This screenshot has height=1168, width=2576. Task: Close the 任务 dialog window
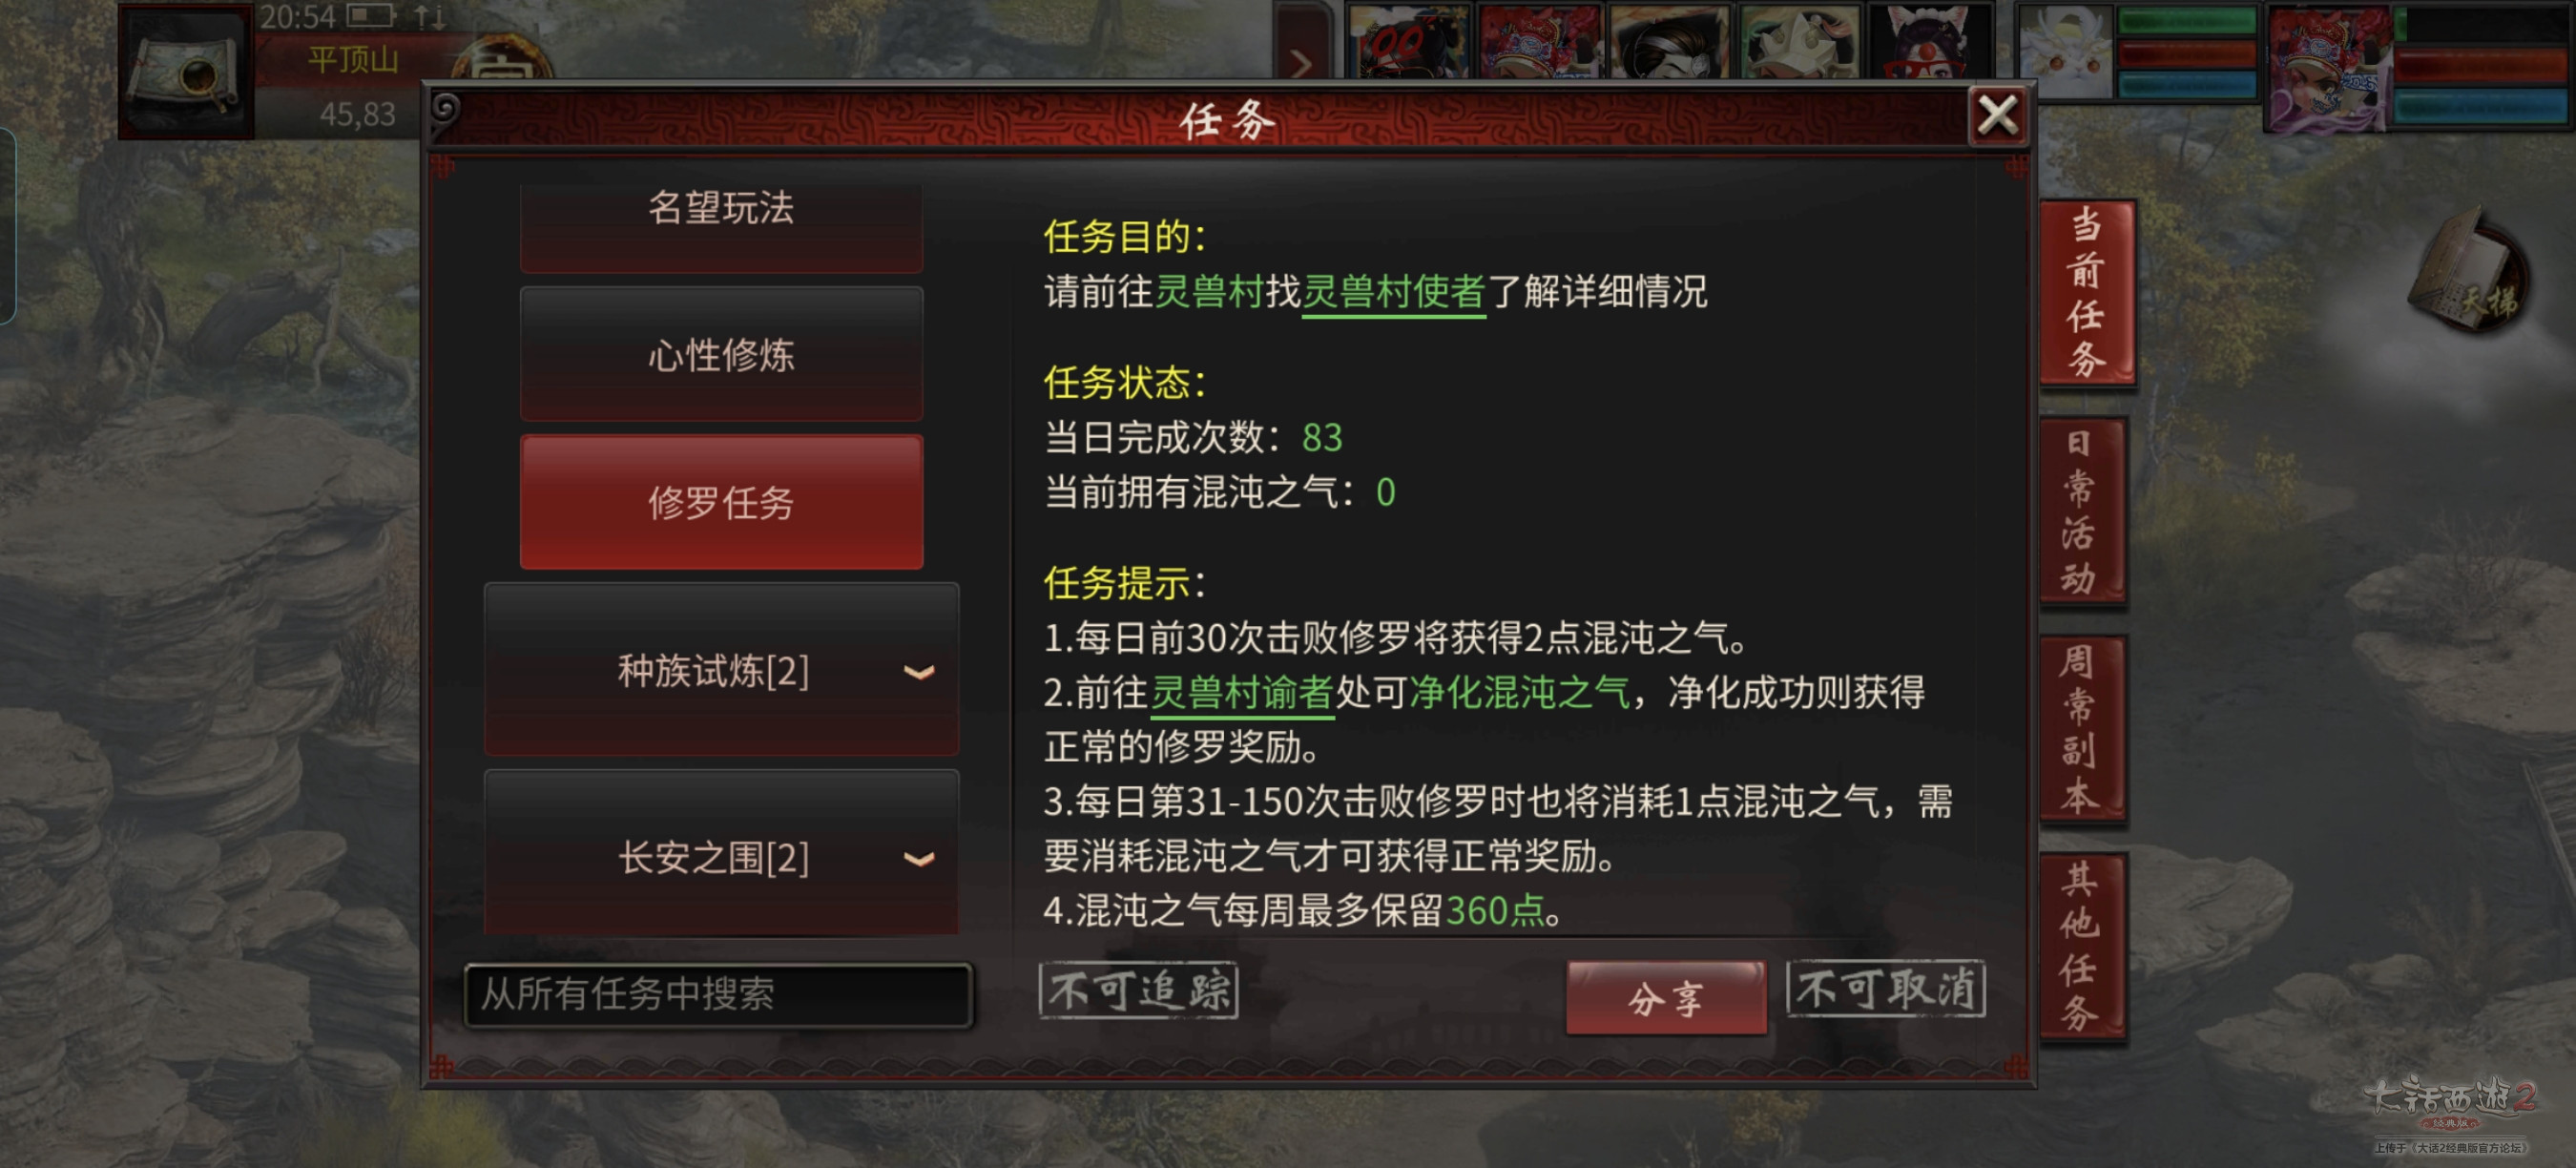[x=1997, y=116]
